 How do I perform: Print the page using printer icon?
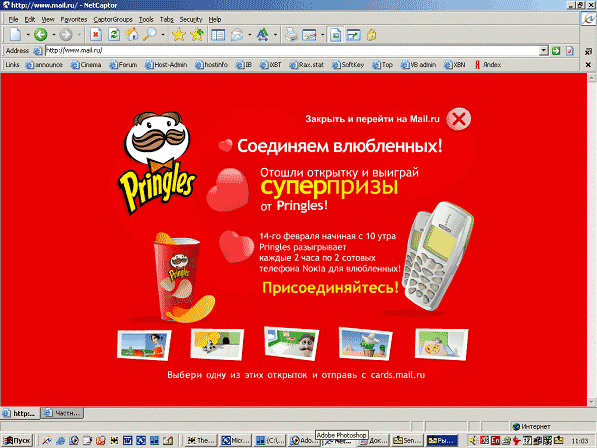tap(291, 35)
